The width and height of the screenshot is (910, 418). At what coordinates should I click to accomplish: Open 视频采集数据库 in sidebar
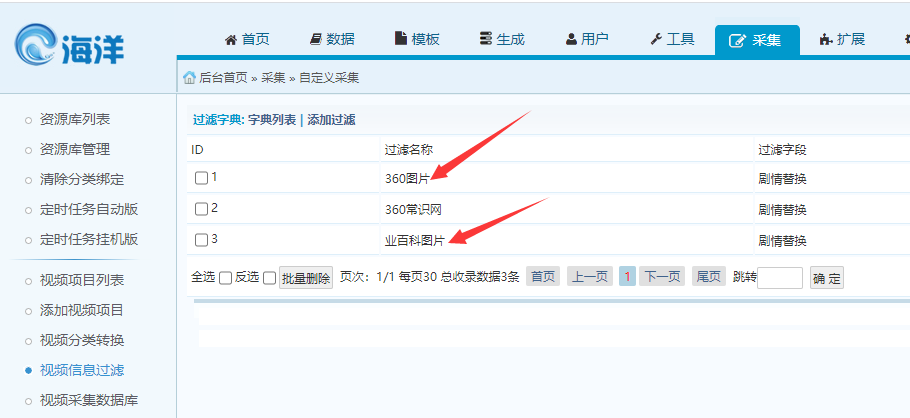pos(89,401)
